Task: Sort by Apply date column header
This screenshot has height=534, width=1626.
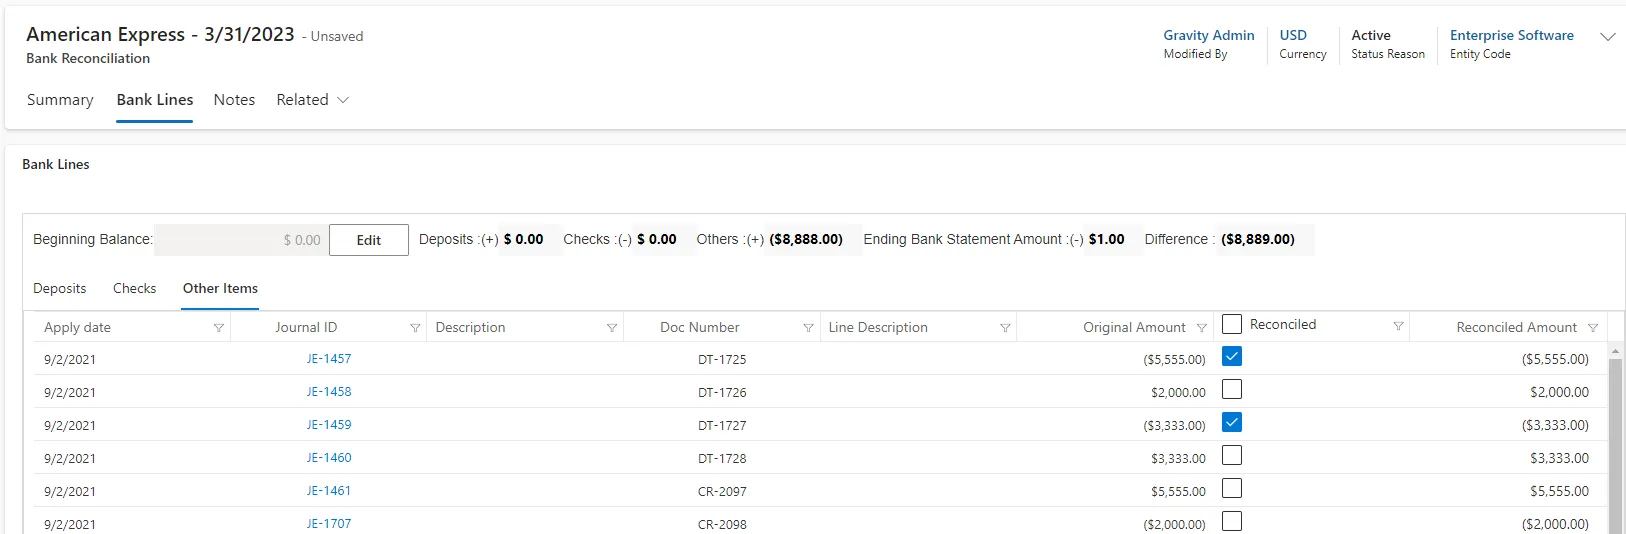Action: [x=78, y=327]
